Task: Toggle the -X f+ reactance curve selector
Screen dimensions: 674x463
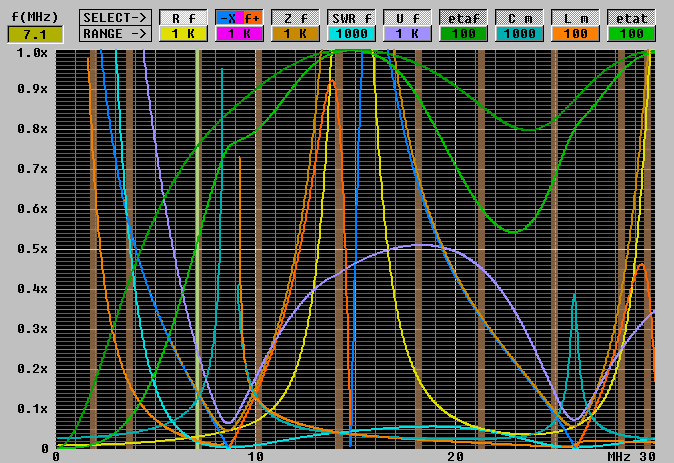Action: point(239,18)
